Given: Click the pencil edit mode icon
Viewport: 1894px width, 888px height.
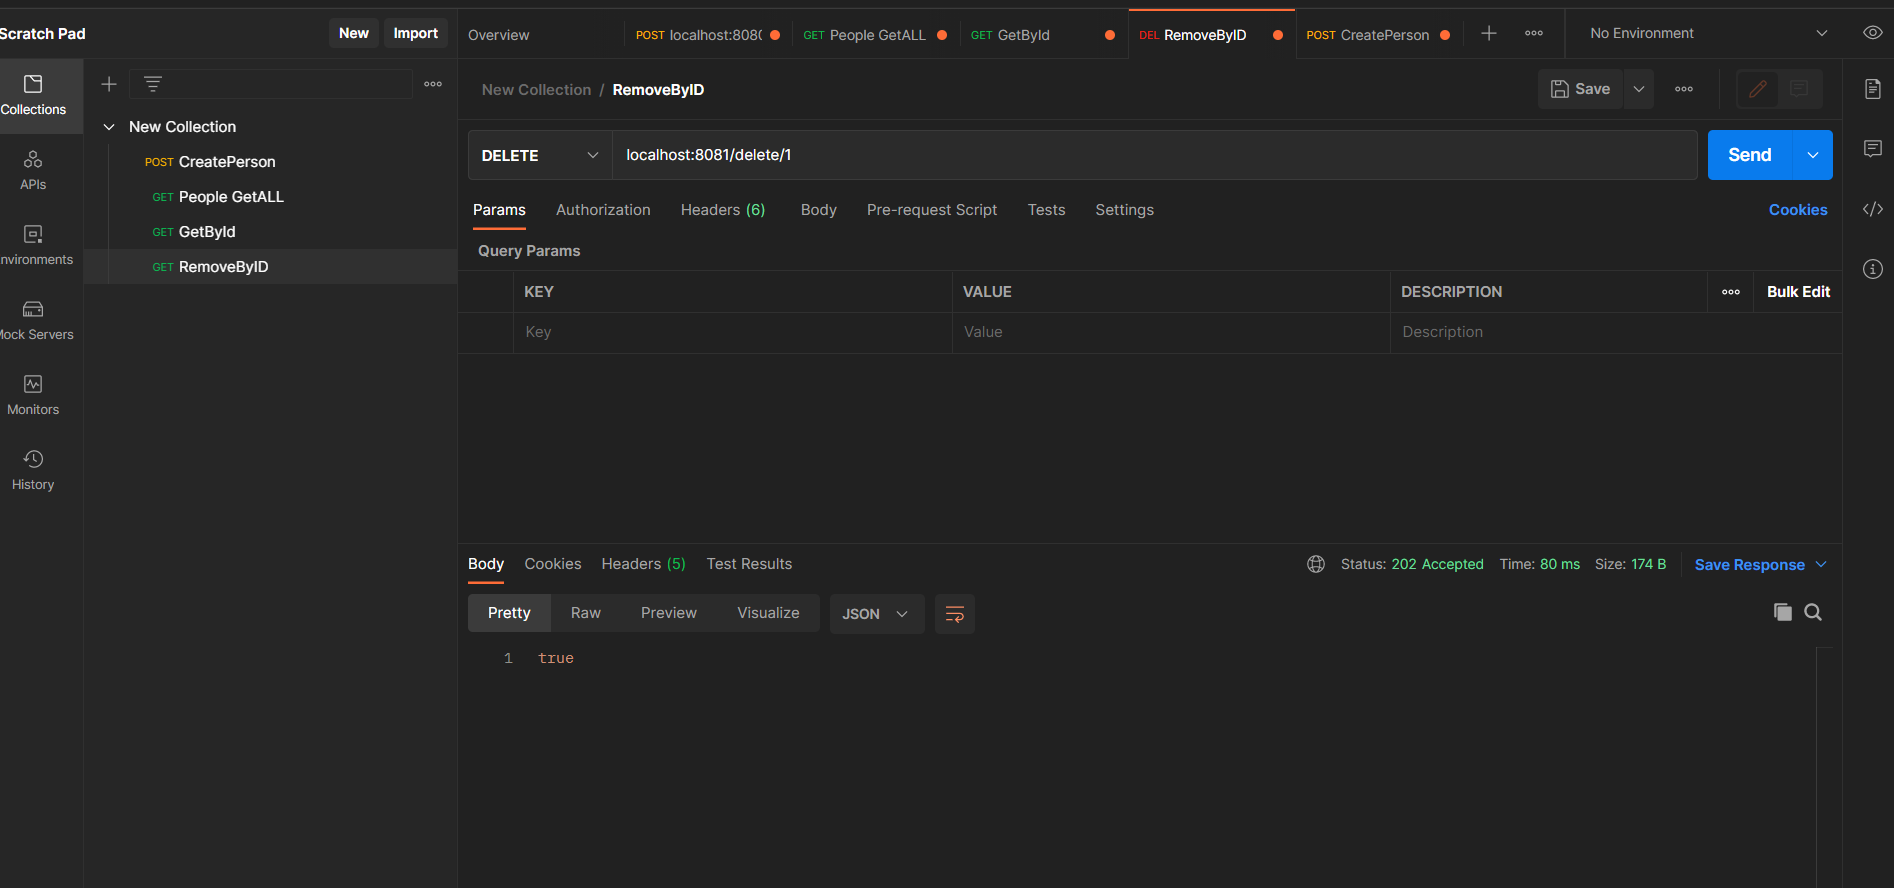Looking at the screenshot, I should pos(1758,89).
